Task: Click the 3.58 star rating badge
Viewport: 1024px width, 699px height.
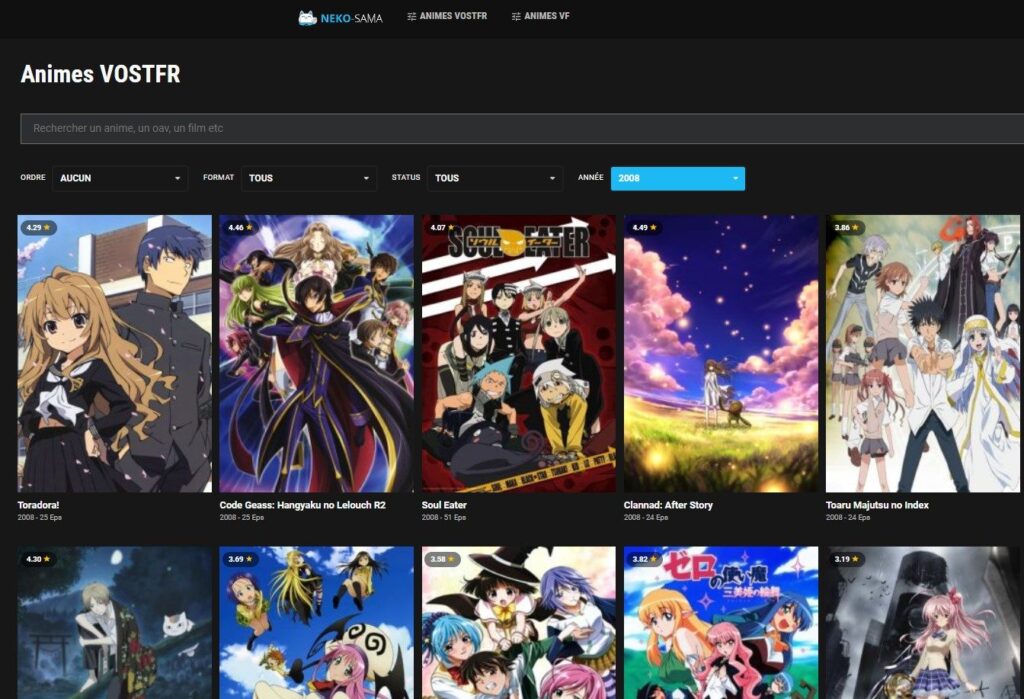Action: point(443,559)
